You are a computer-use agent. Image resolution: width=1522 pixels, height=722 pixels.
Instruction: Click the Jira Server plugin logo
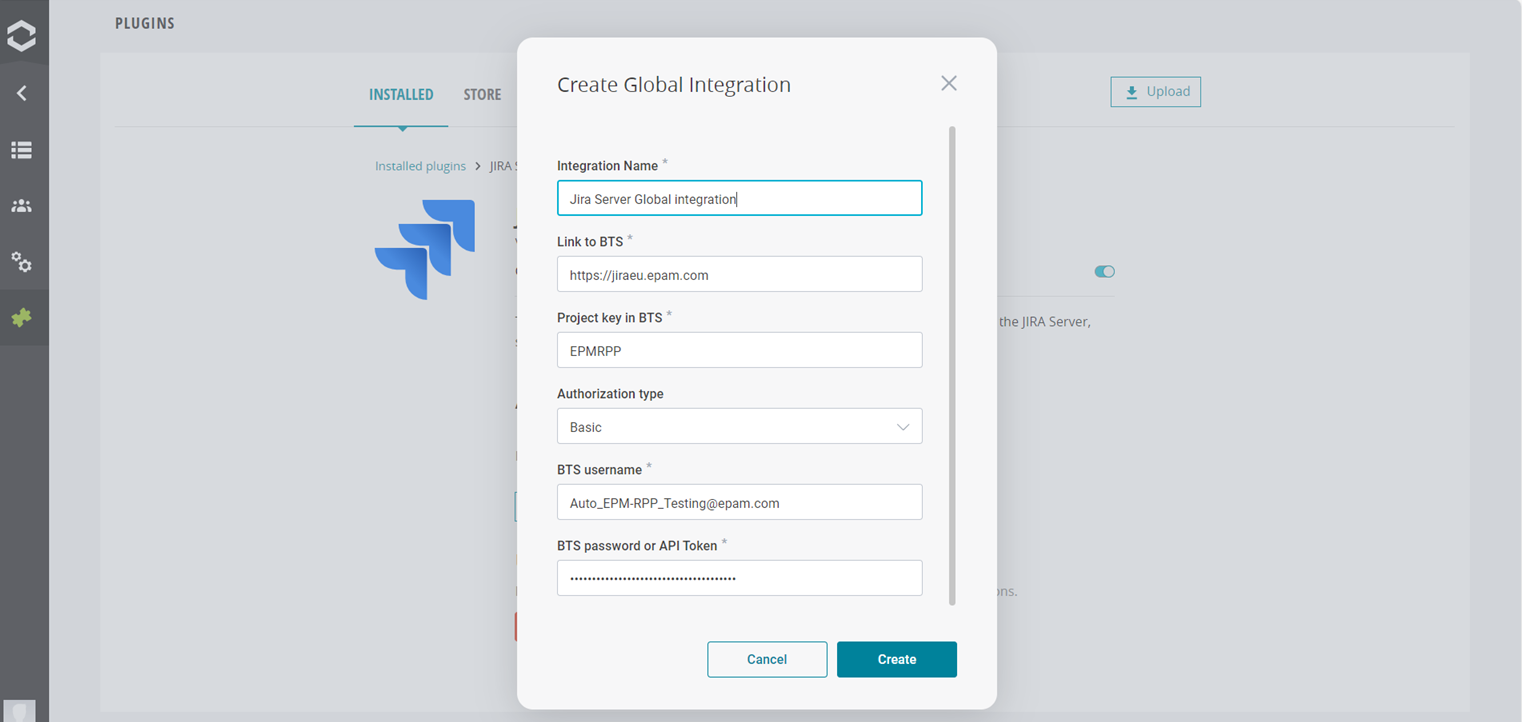pos(424,249)
